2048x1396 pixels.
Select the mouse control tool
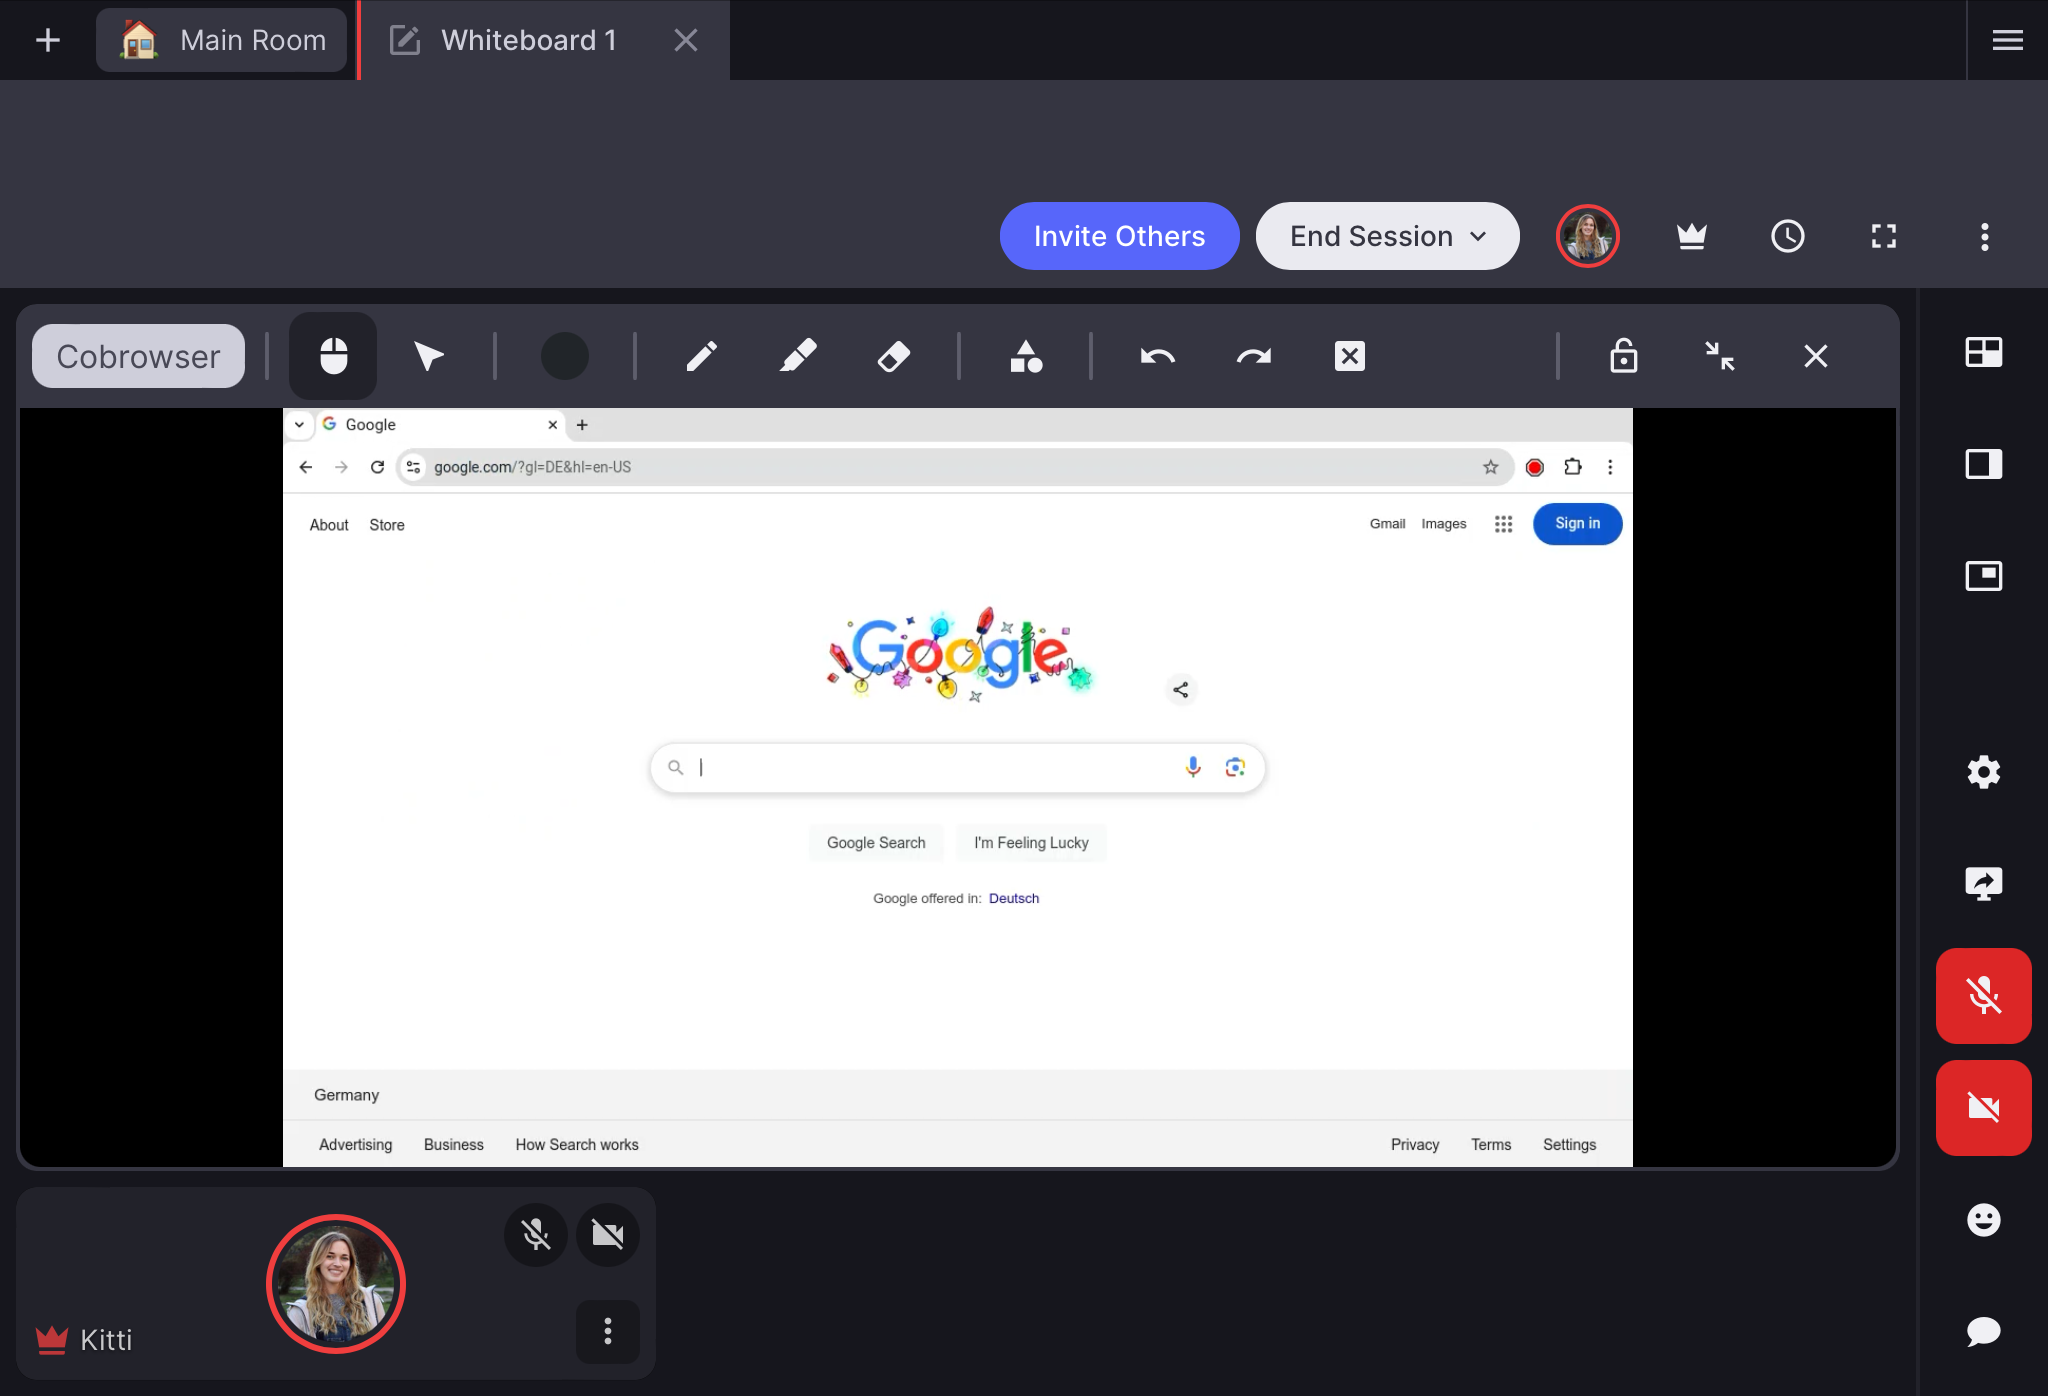[333, 356]
